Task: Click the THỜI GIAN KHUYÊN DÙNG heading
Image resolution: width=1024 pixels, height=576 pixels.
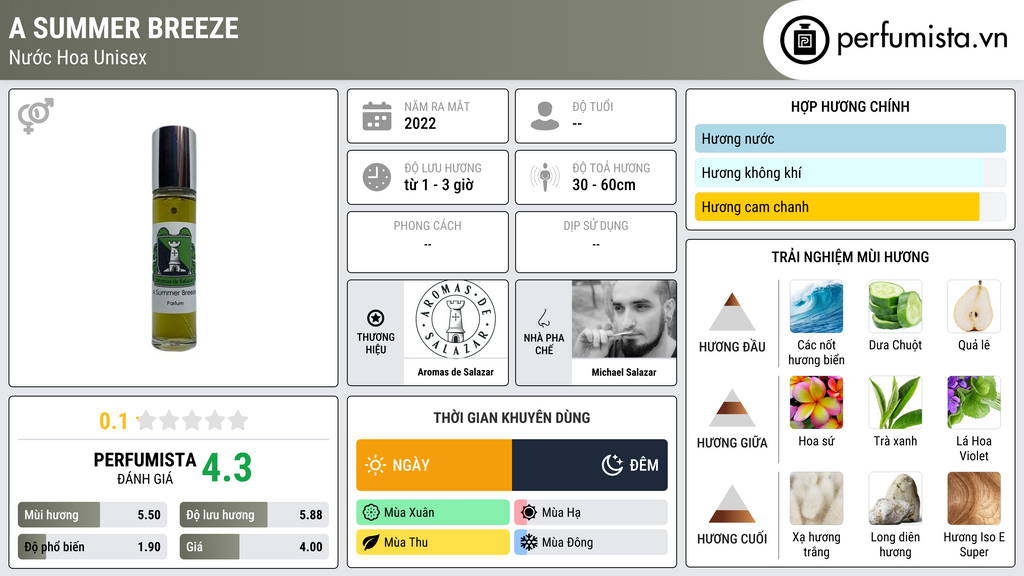Action: (512, 418)
